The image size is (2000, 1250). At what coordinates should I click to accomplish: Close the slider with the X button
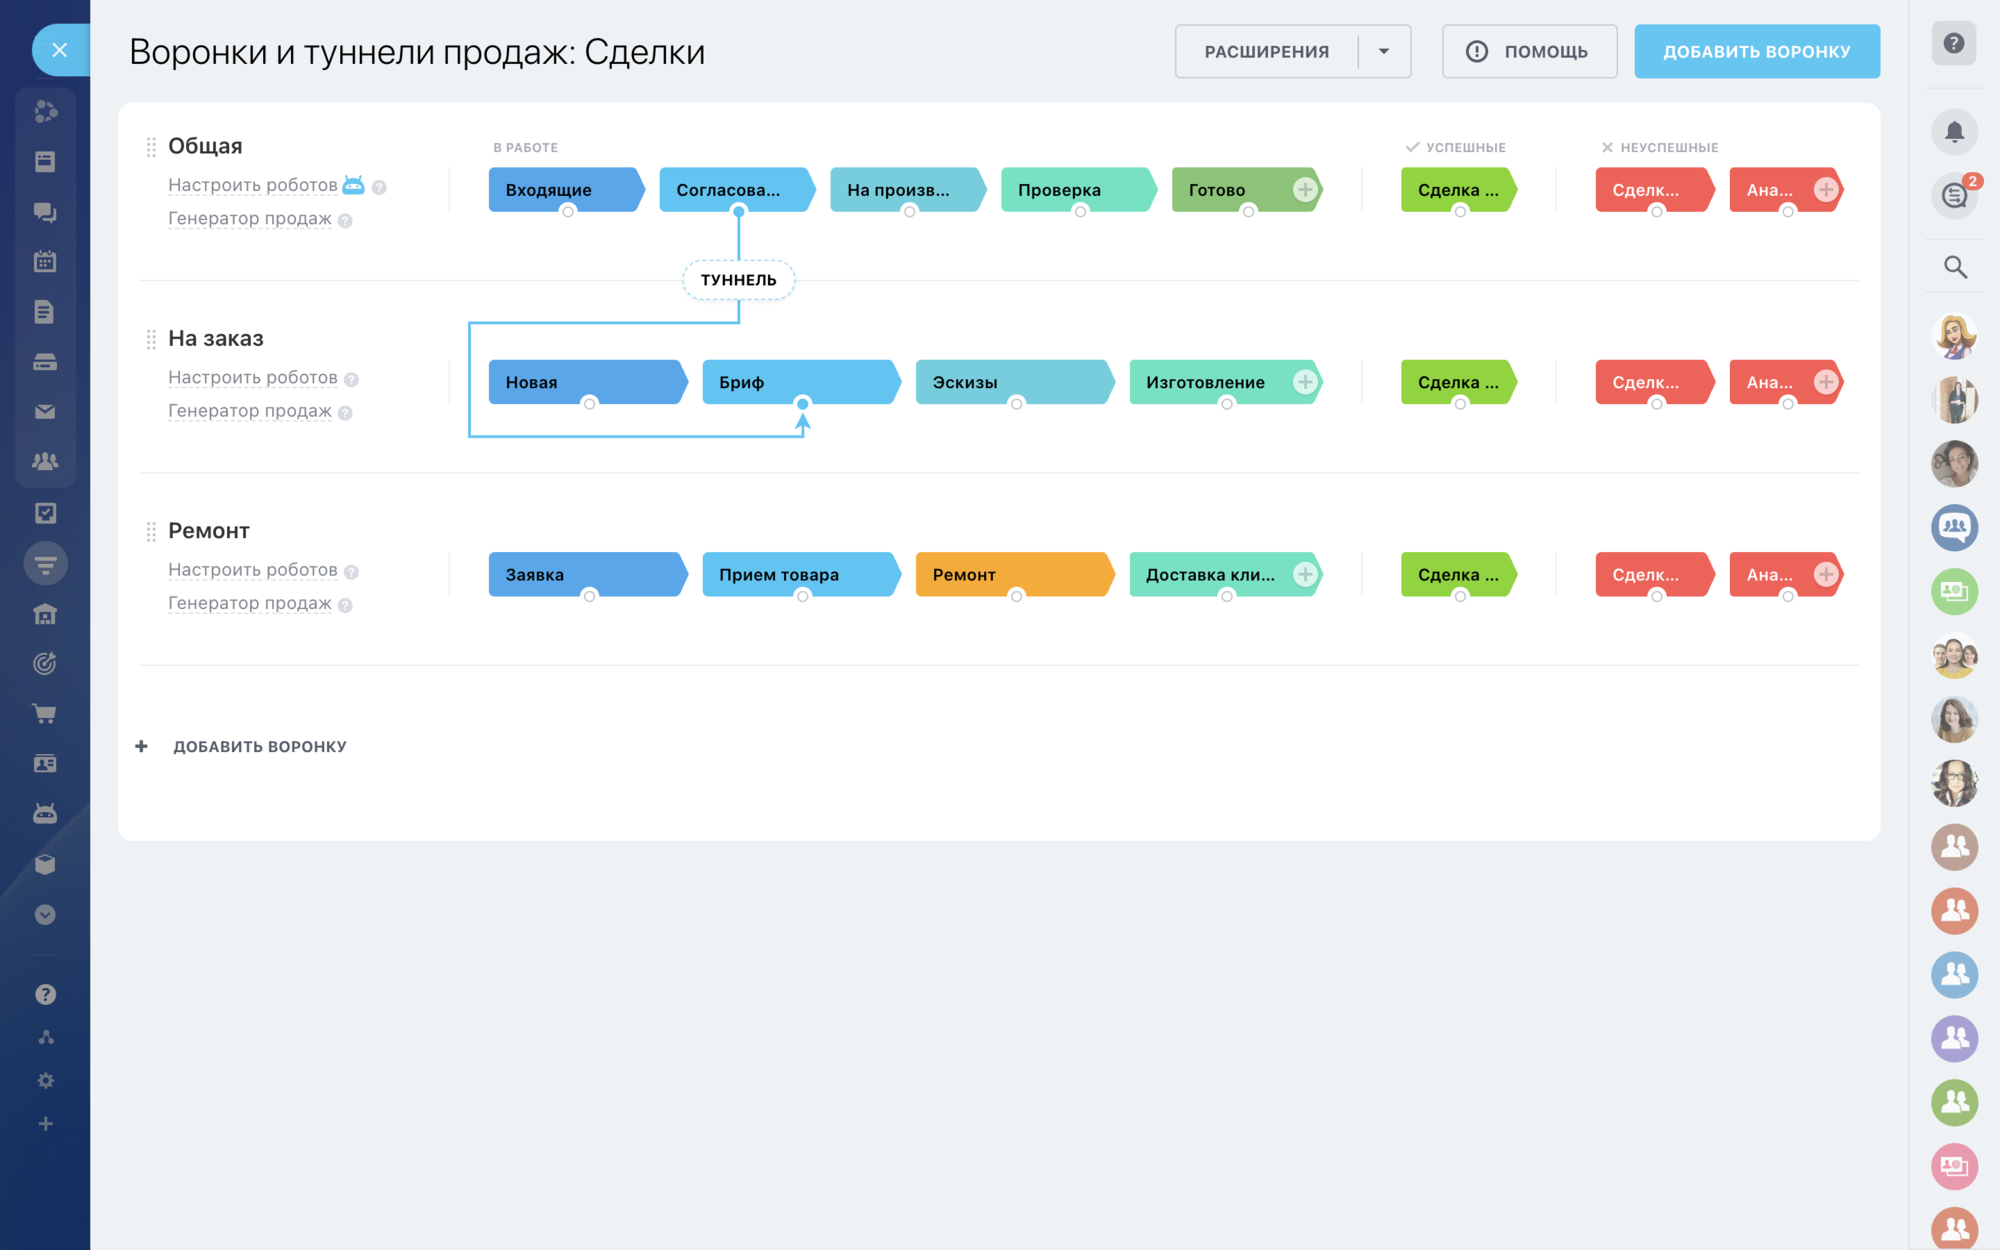point(60,50)
